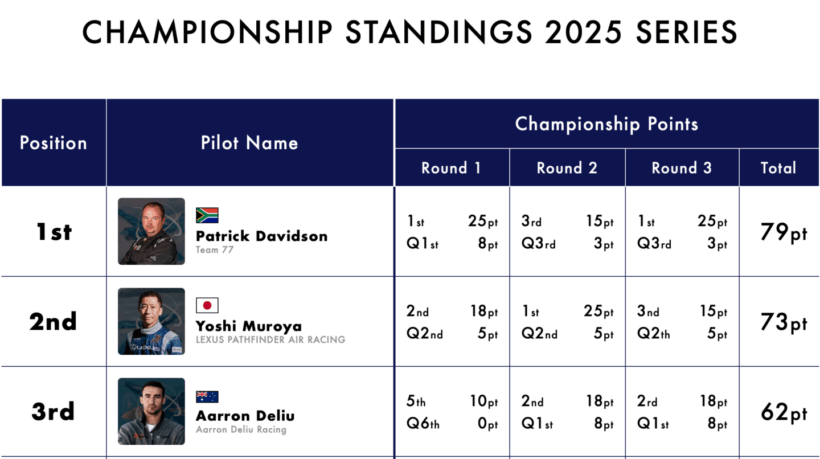This screenshot has height=459, width=820.
Task: Click the Round 1 column header
Action: (451, 168)
